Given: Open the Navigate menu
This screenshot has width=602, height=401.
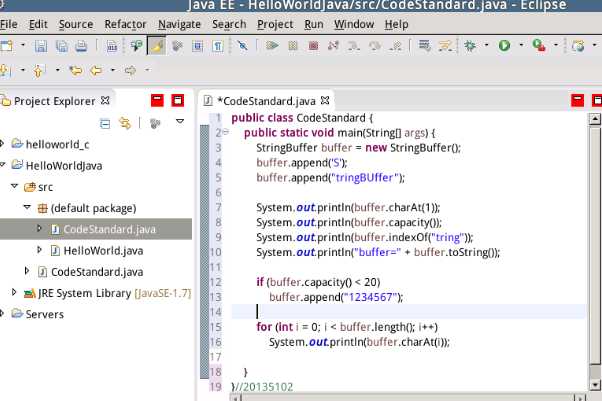Looking at the screenshot, I should click(x=179, y=24).
